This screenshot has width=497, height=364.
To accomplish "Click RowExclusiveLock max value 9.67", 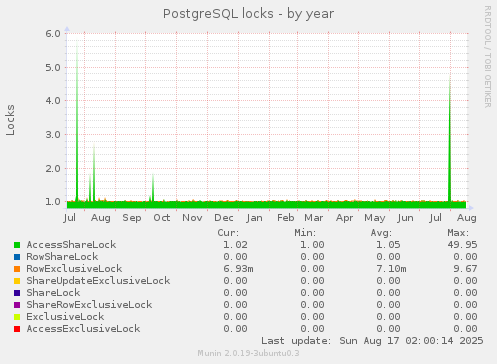I will pos(465,269).
